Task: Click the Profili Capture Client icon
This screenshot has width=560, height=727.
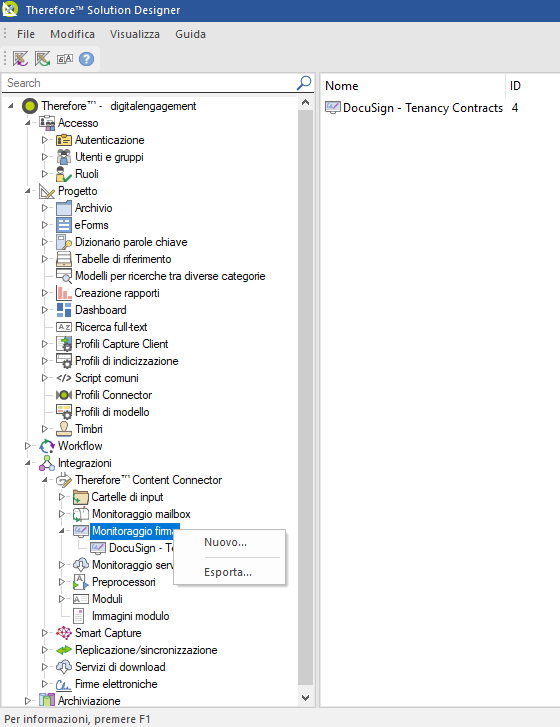Action: pos(64,344)
